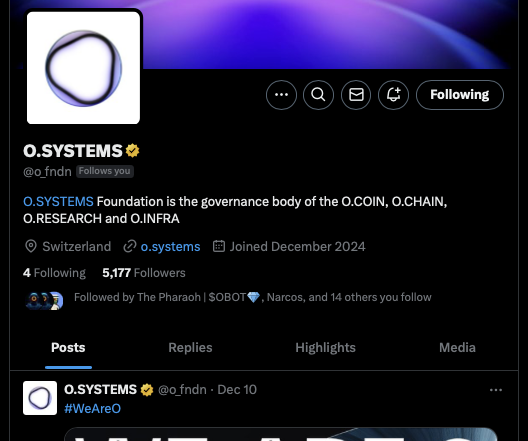This screenshot has height=441, width=528.
Task: Open the @o_fndn handle on the post
Action: pyautogui.click(x=182, y=390)
